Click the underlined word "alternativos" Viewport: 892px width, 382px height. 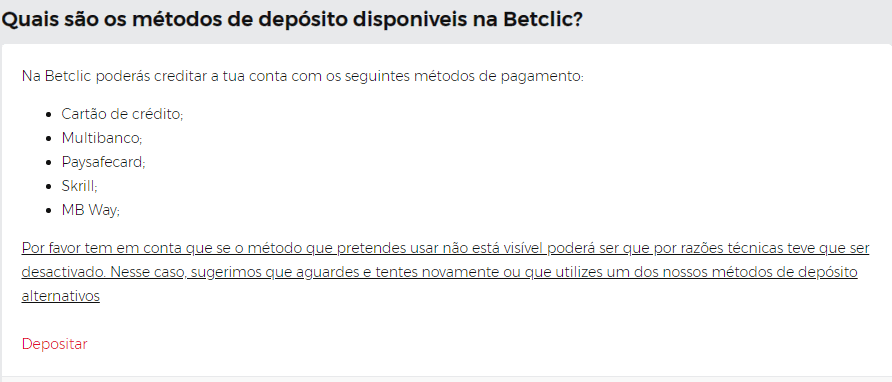coord(61,296)
